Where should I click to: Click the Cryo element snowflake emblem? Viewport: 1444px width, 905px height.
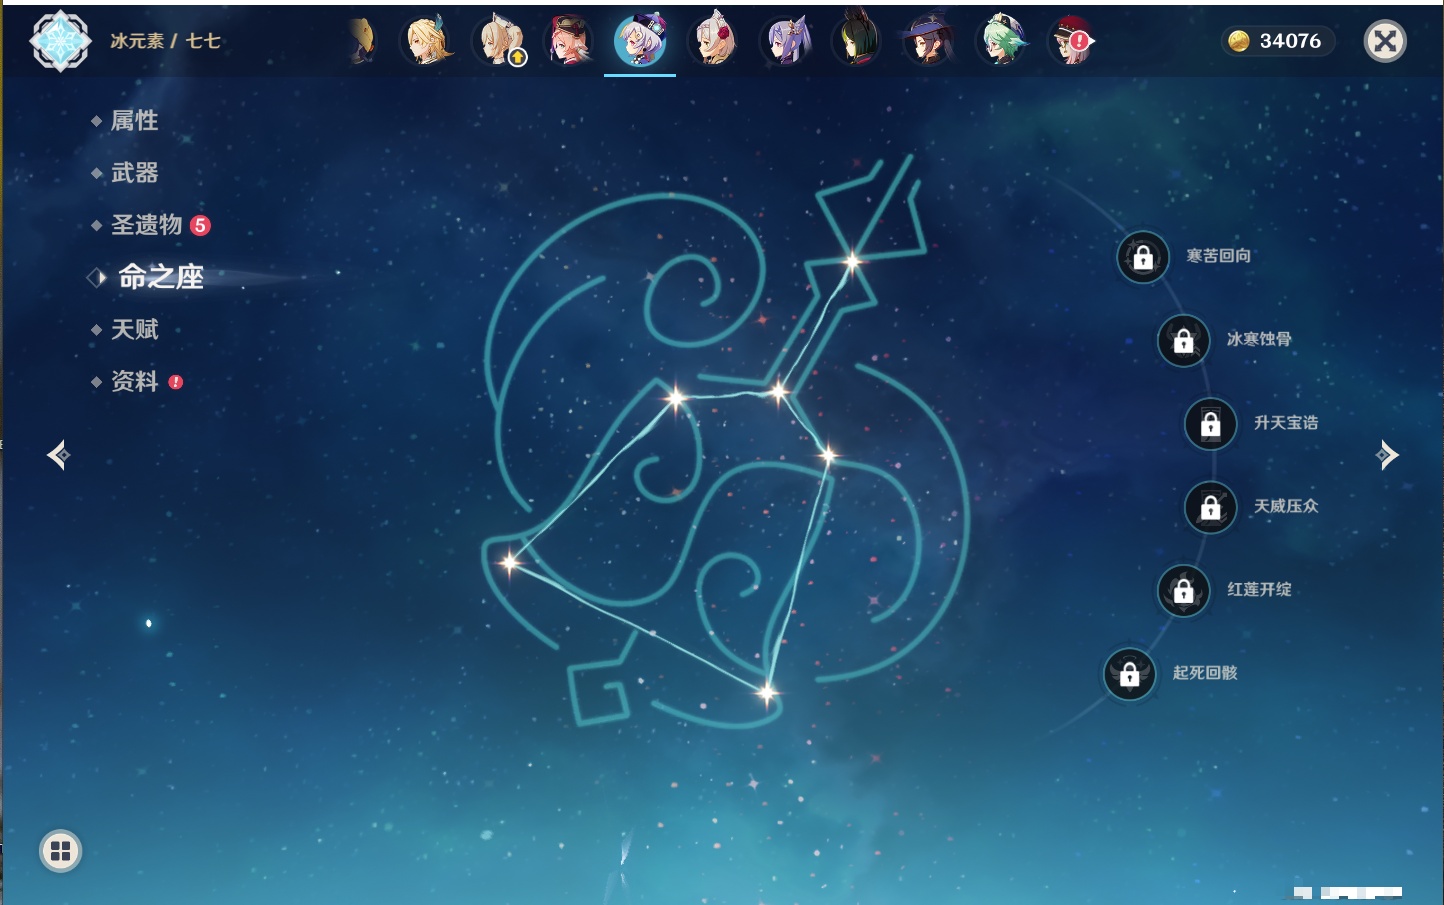click(60, 41)
